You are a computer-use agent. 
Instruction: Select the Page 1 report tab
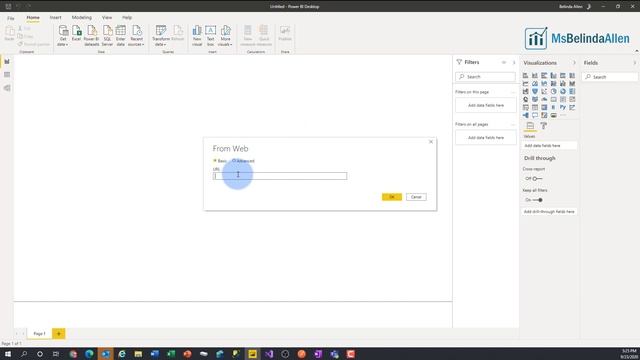click(x=40, y=333)
